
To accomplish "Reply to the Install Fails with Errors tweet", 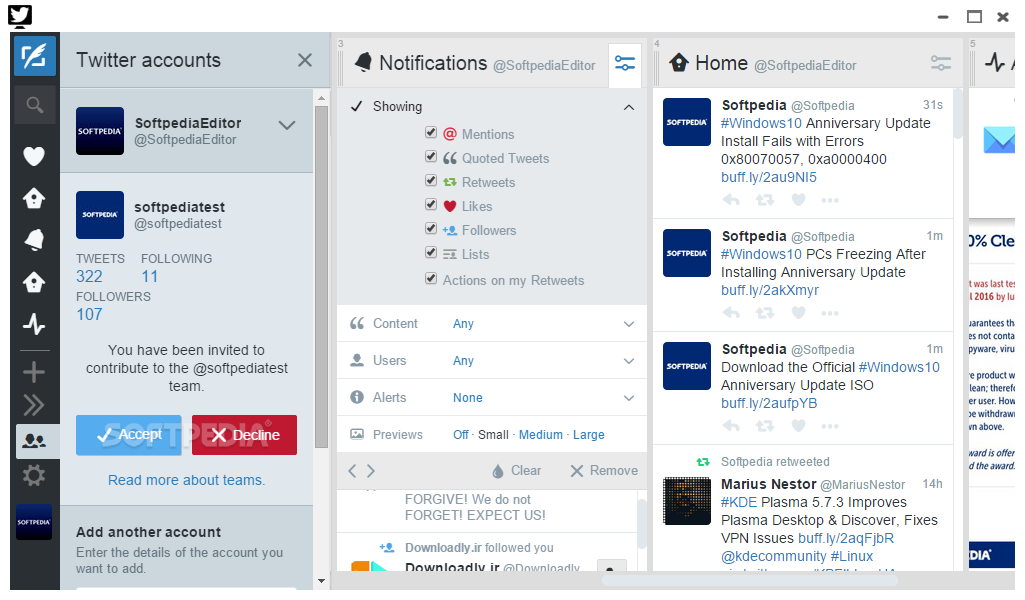I will pos(731,200).
